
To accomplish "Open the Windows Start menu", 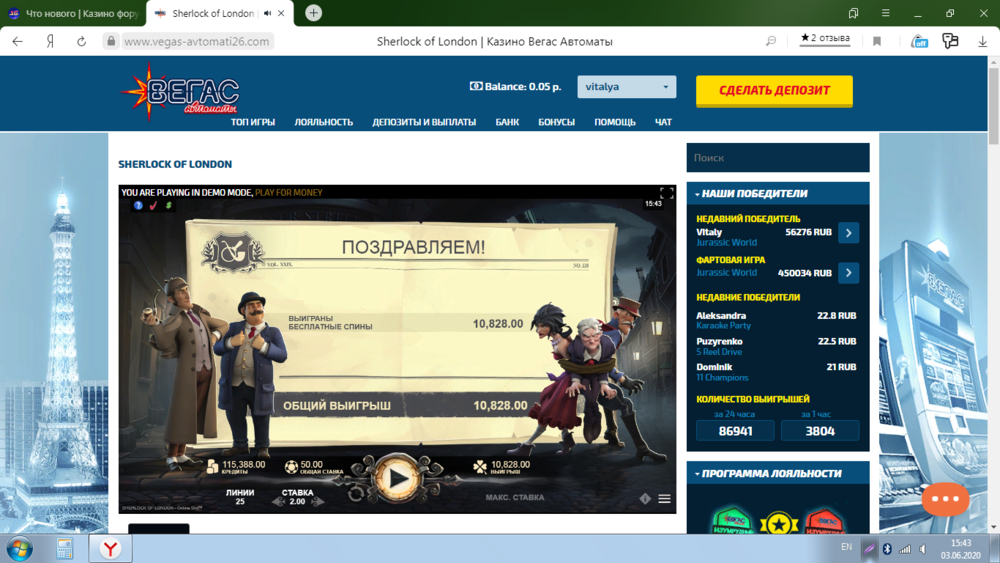I will 20,548.
